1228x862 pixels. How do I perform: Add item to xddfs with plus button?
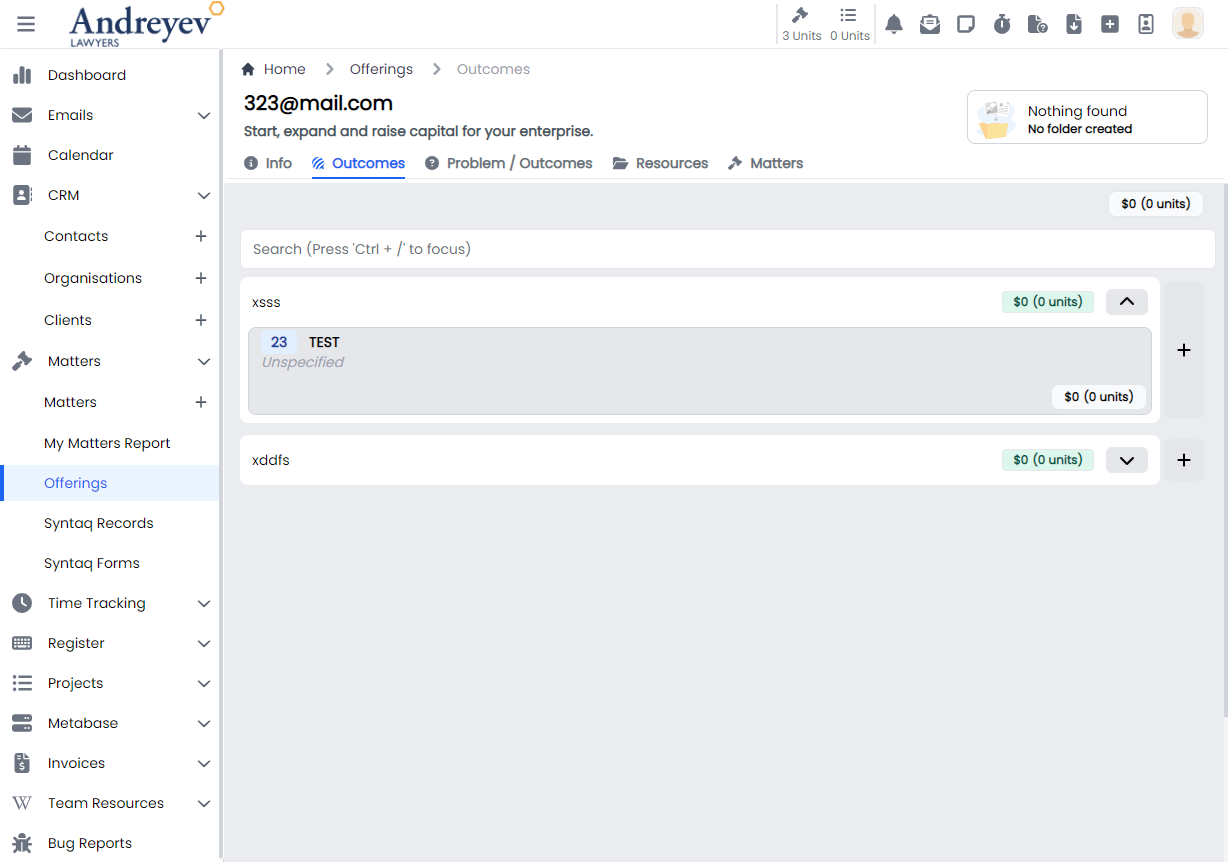pyautogui.click(x=1184, y=460)
